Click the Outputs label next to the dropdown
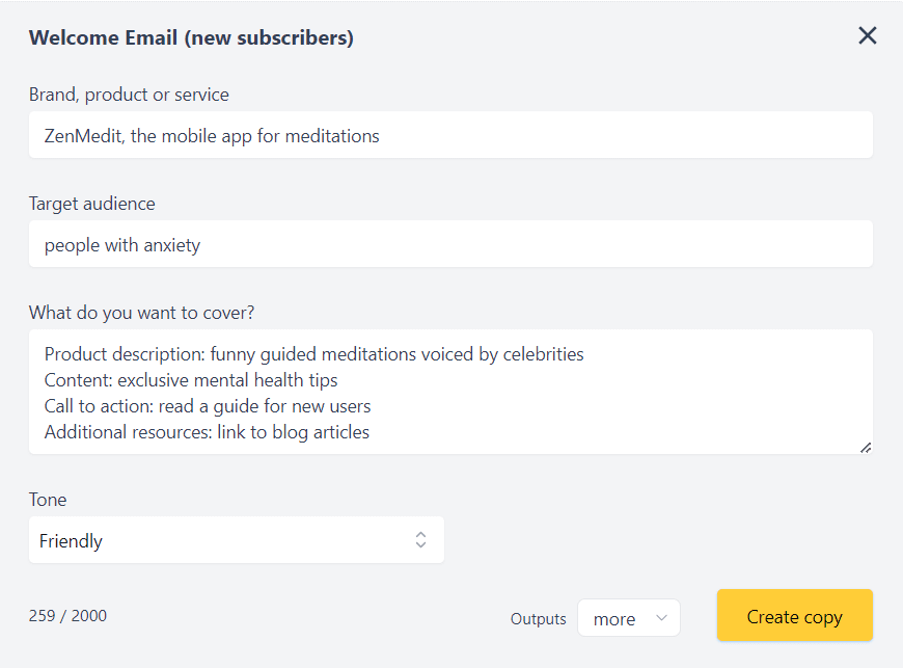 (x=538, y=618)
